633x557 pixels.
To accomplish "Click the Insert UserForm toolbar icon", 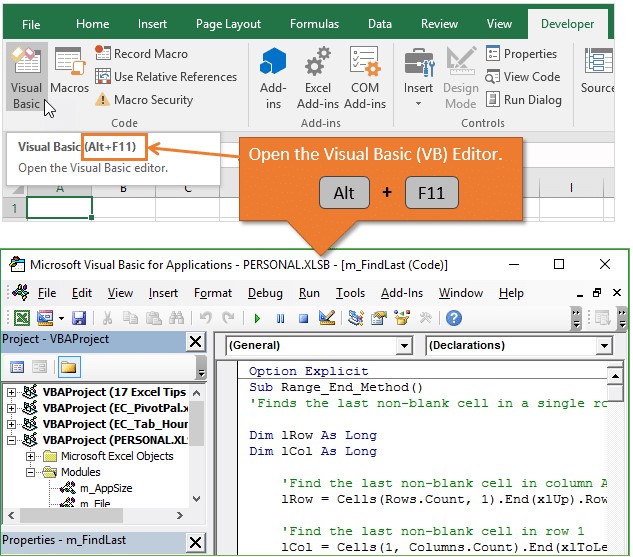I will tap(45, 318).
